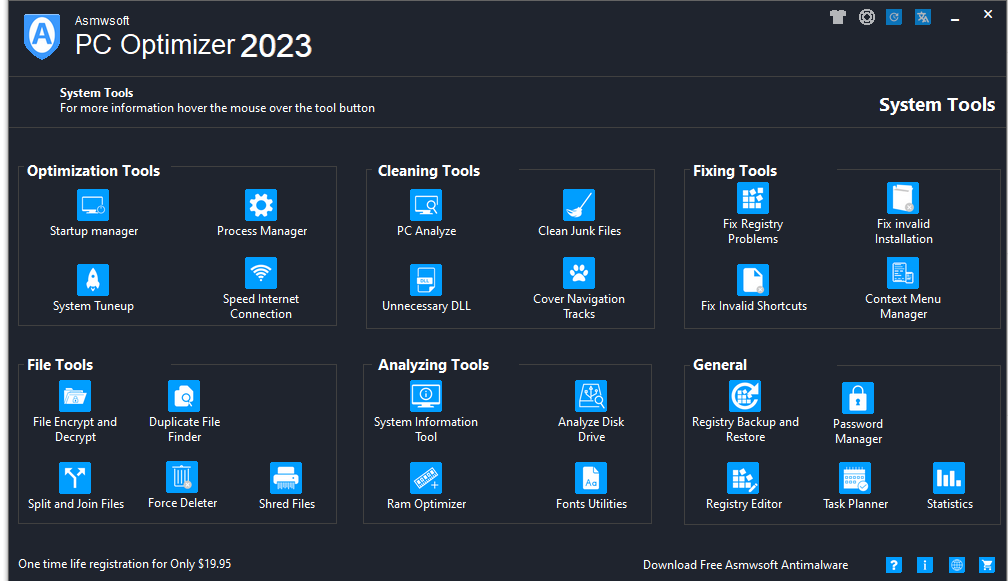The image size is (1008, 581).
Task: Click the Optimization Tools group heading
Action: (93, 171)
